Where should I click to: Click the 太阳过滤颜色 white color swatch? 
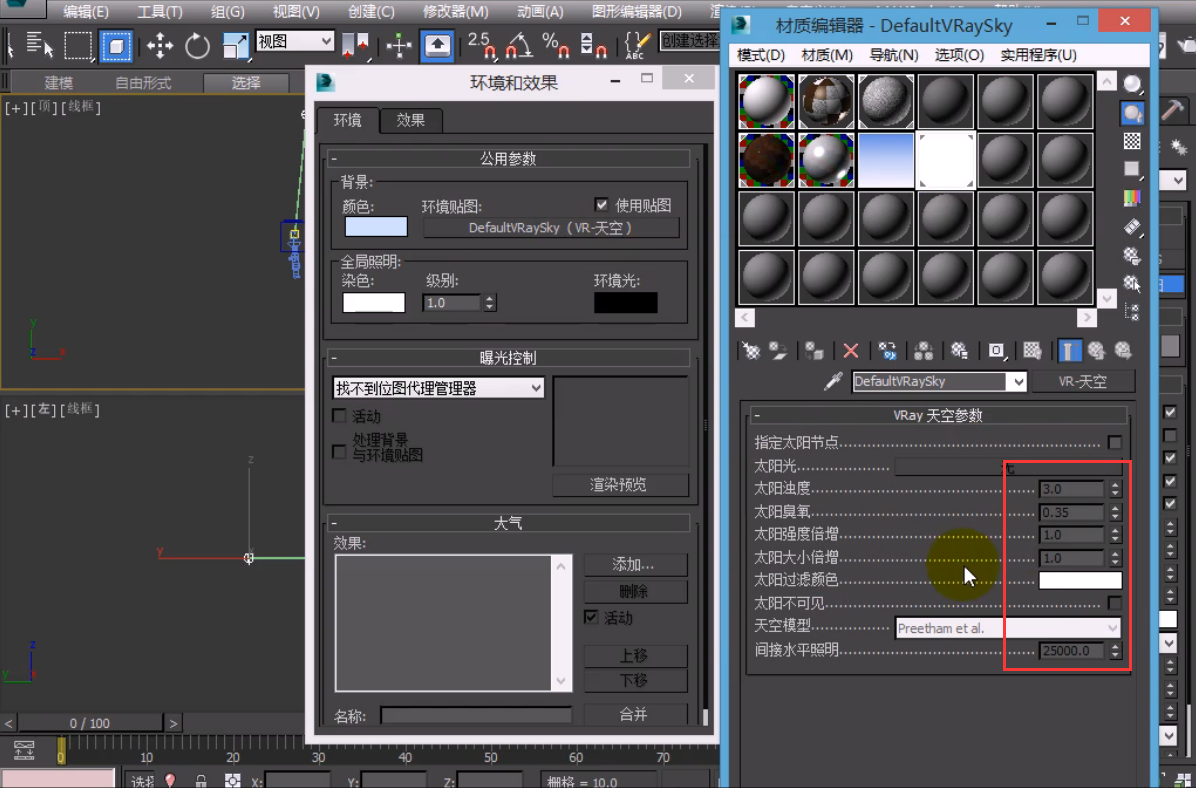coord(1080,580)
